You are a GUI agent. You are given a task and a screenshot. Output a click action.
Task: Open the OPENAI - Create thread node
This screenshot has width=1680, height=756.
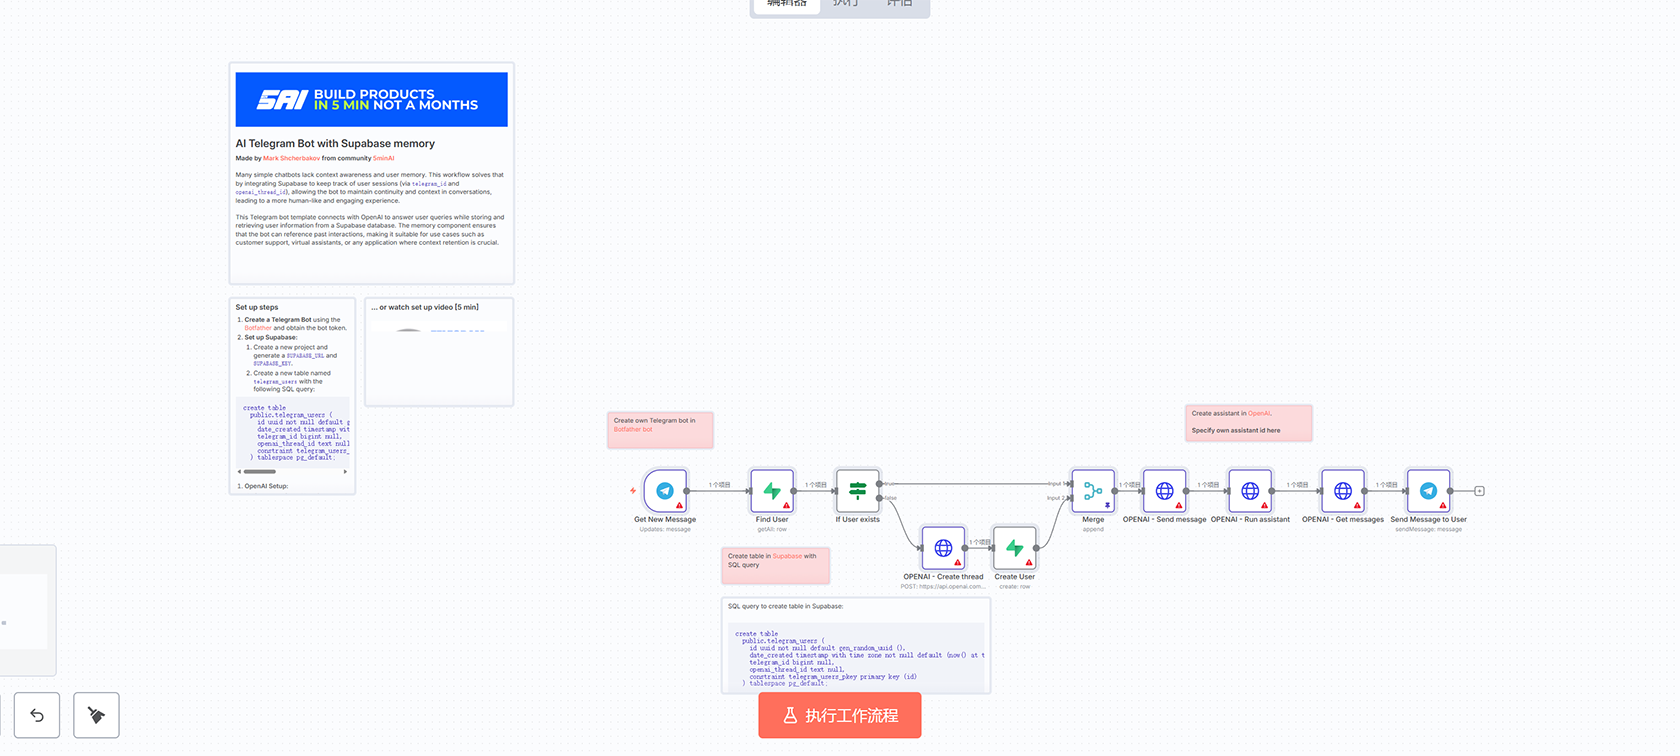[943, 548]
